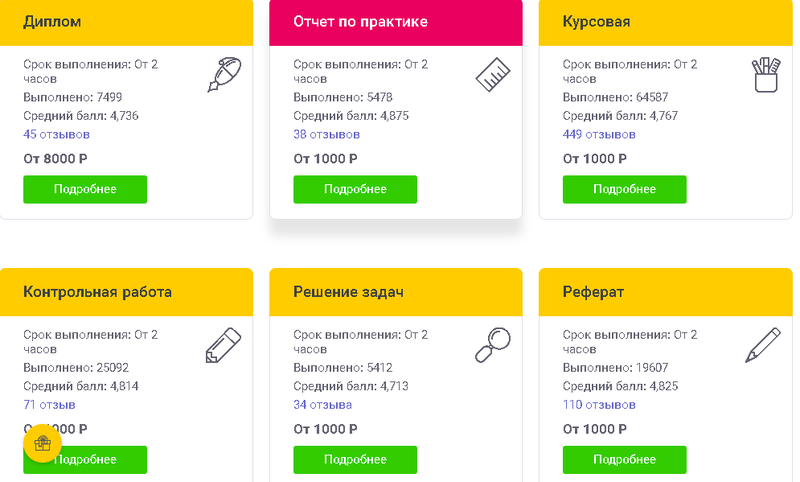Click the magnifying glass icon in Решение задач

pyautogui.click(x=492, y=345)
